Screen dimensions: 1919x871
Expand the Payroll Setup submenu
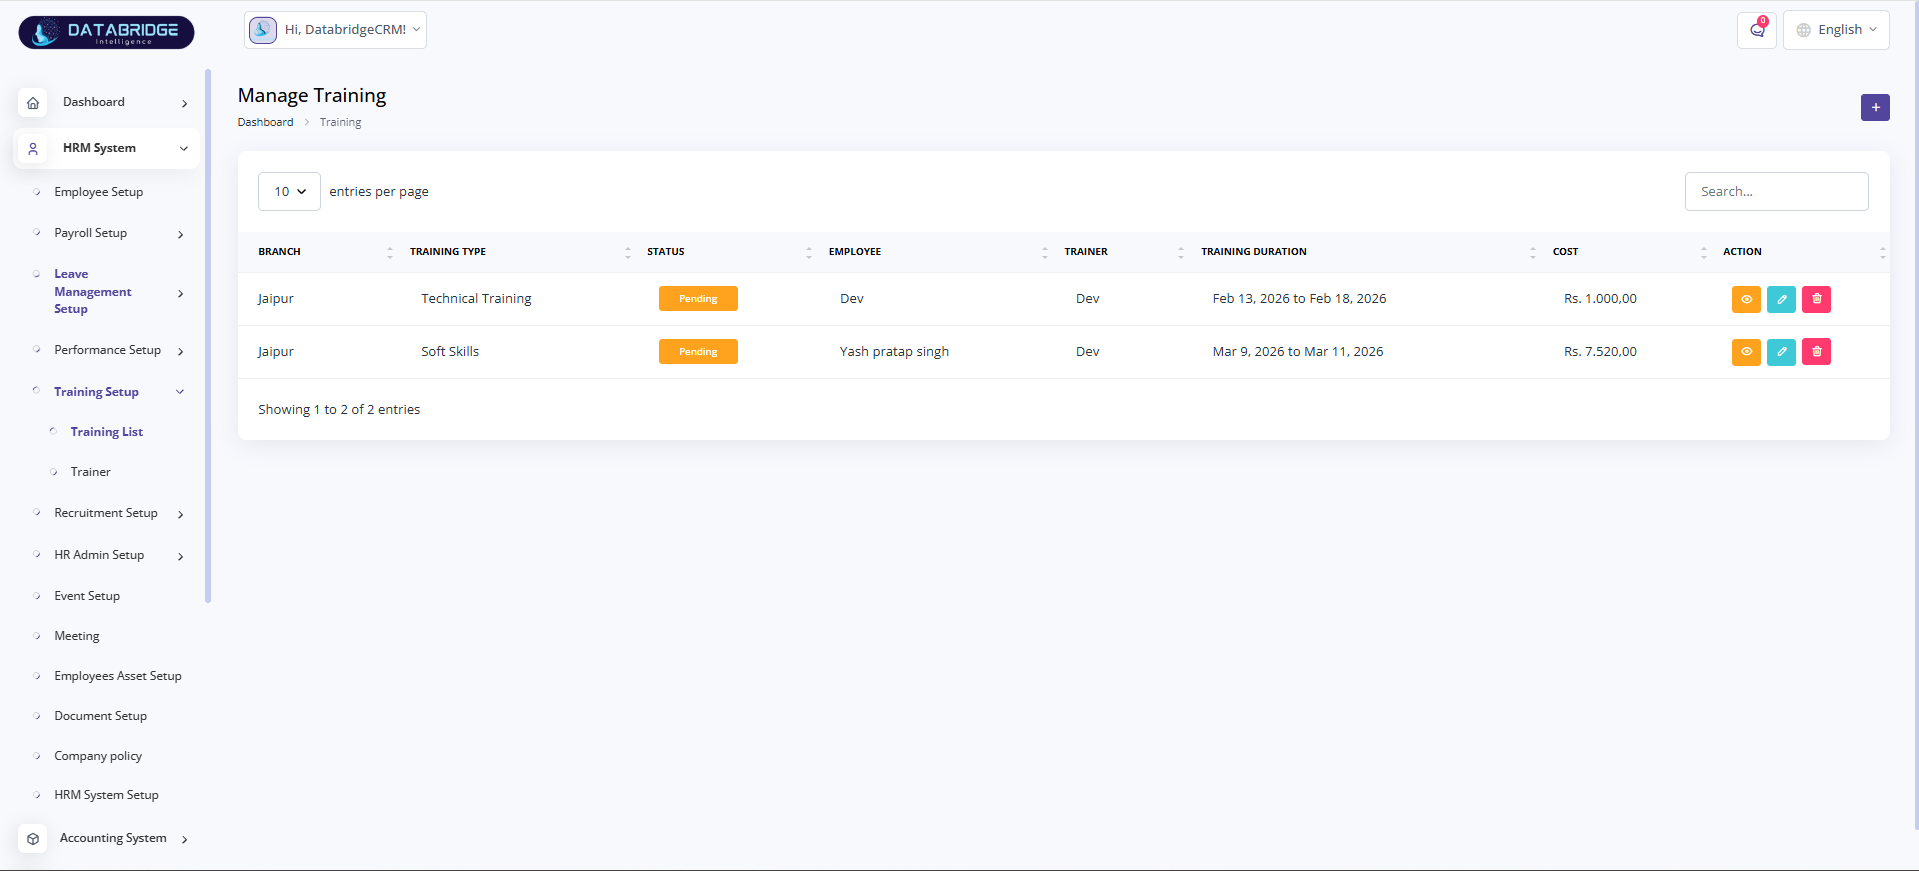[180, 234]
